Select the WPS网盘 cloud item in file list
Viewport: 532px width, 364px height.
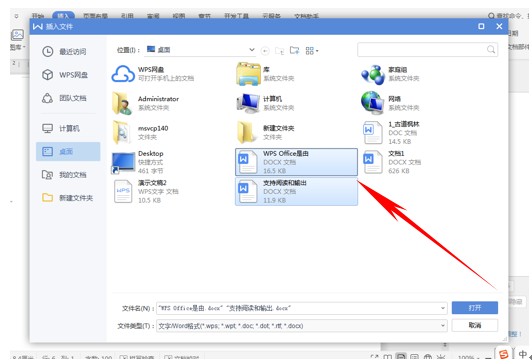153,74
